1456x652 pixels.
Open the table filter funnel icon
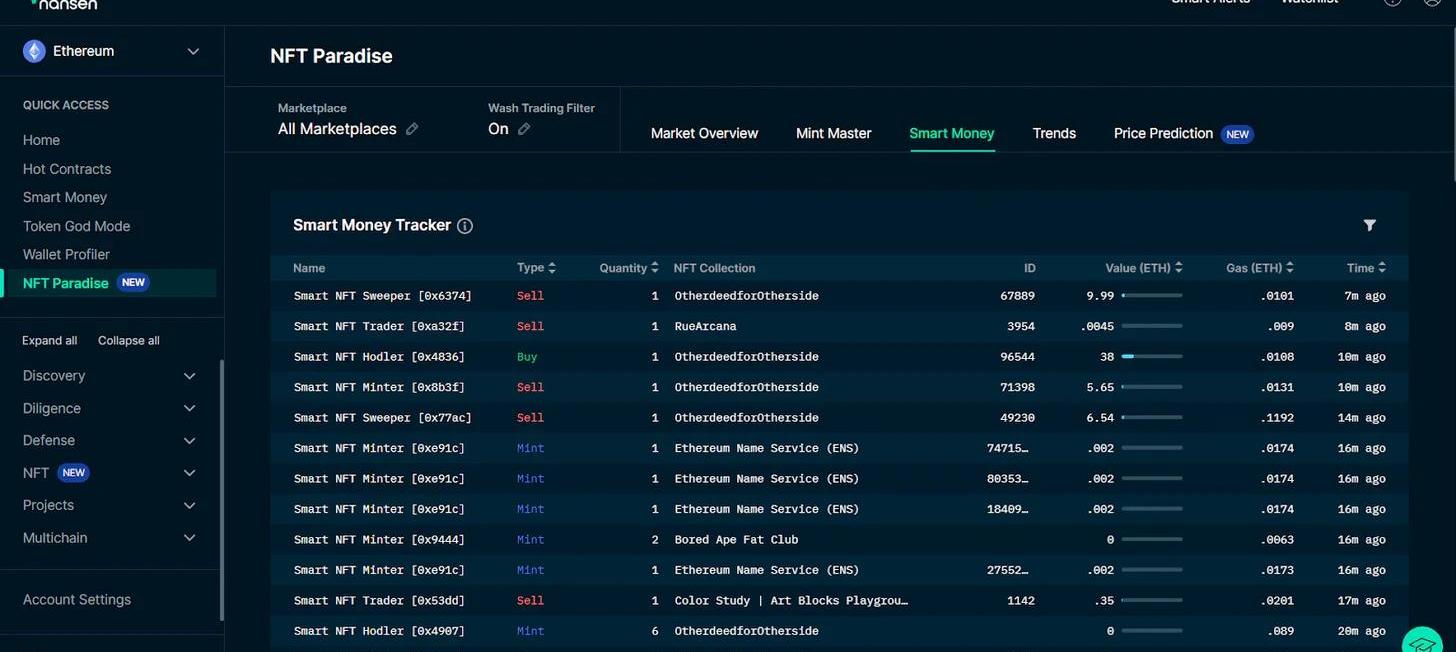pos(1369,226)
